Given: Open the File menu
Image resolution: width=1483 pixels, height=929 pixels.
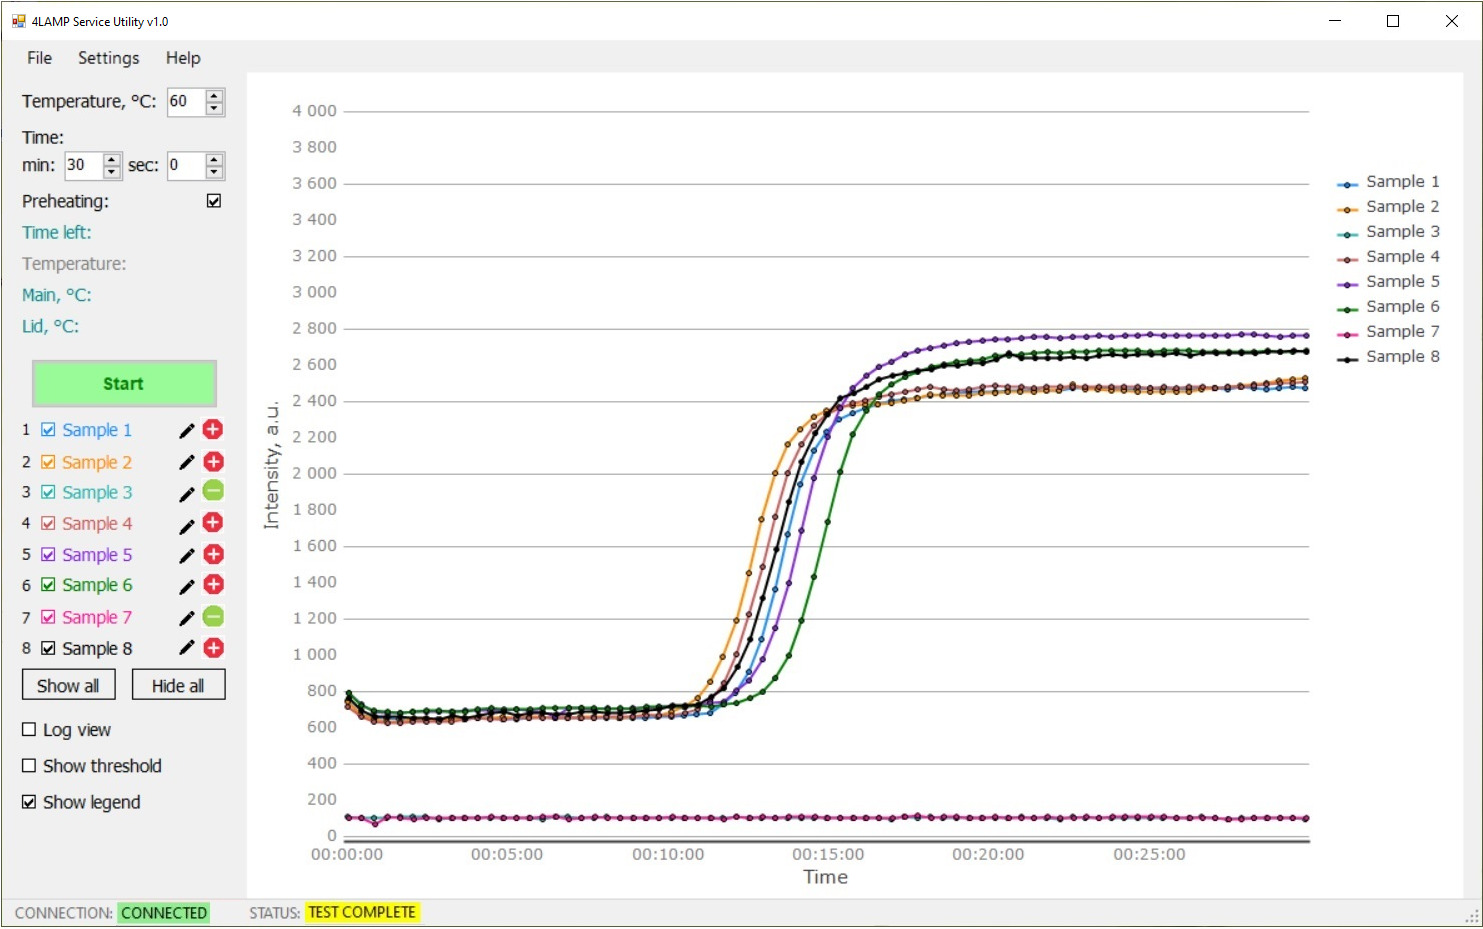Looking at the screenshot, I should click(39, 58).
